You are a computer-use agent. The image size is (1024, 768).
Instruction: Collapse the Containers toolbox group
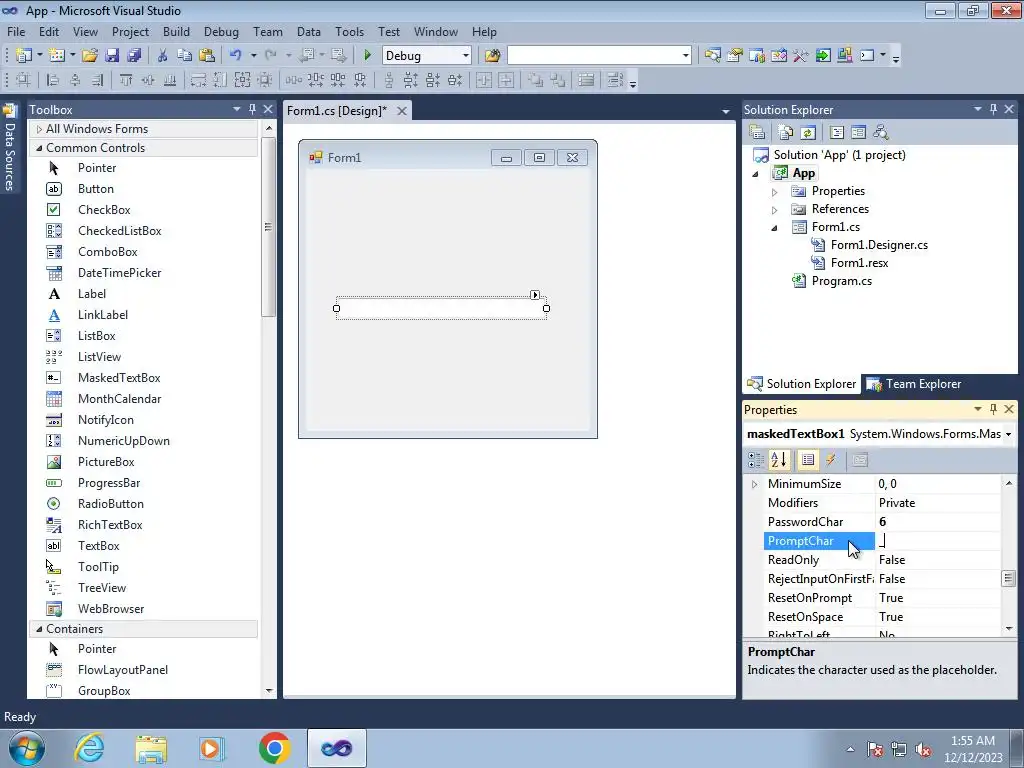pyautogui.click(x=39, y=629)
